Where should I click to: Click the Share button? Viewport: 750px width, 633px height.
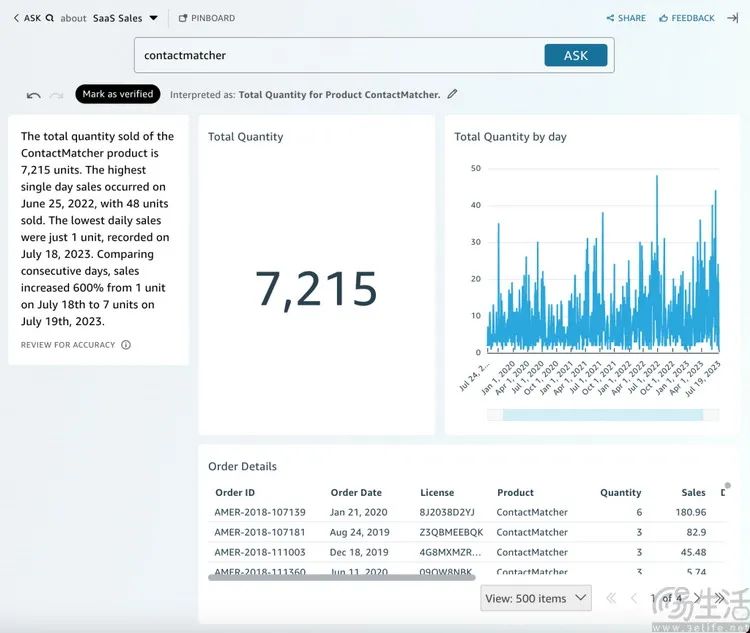[626, 18]
